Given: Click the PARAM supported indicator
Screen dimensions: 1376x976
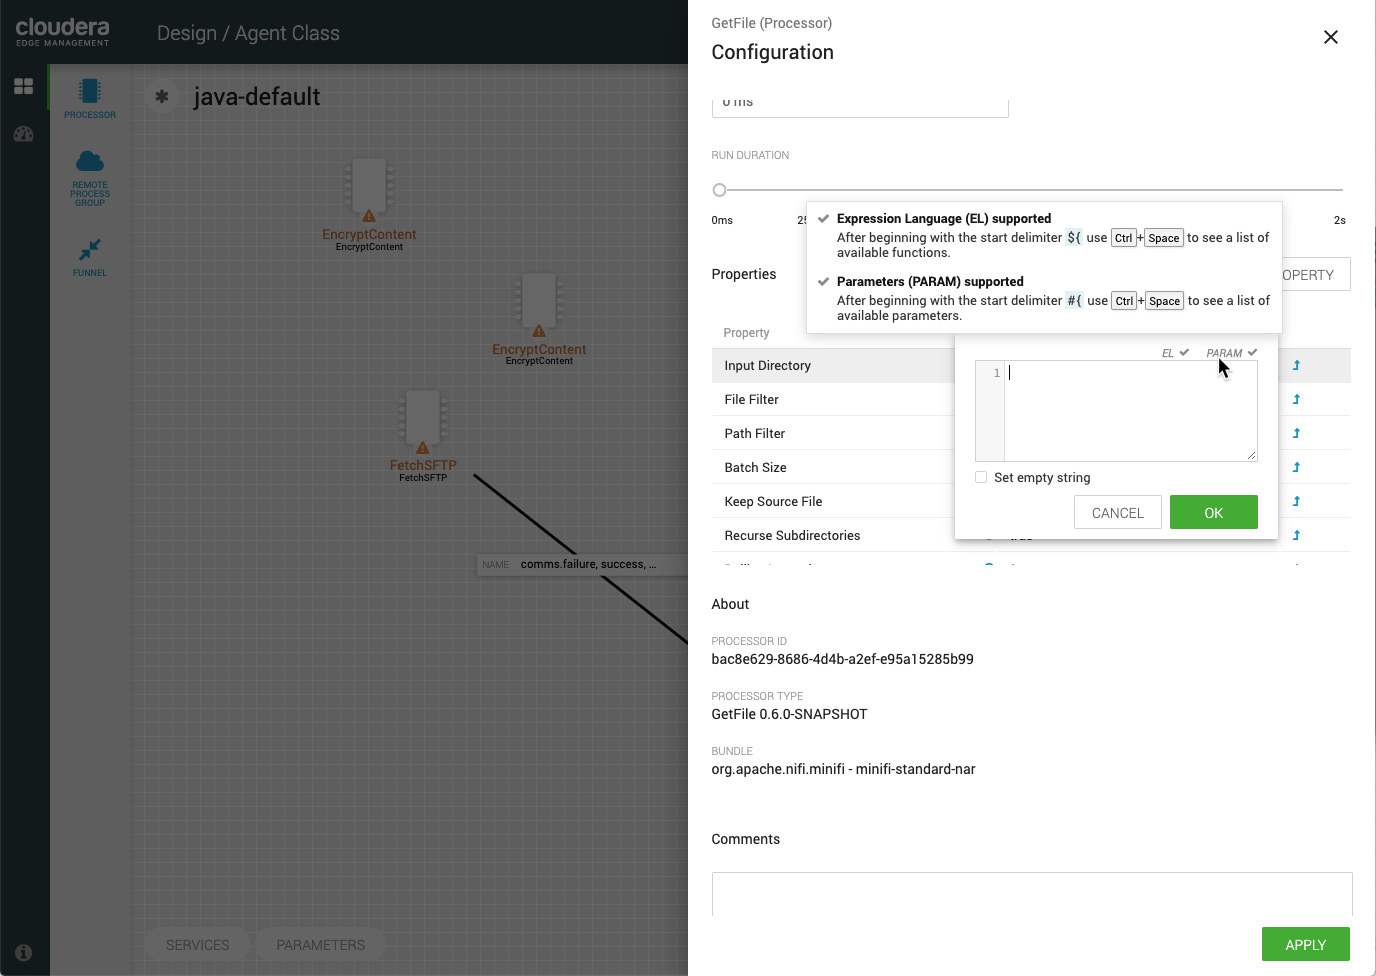Looking at the screenshot, I should 1231,353.
